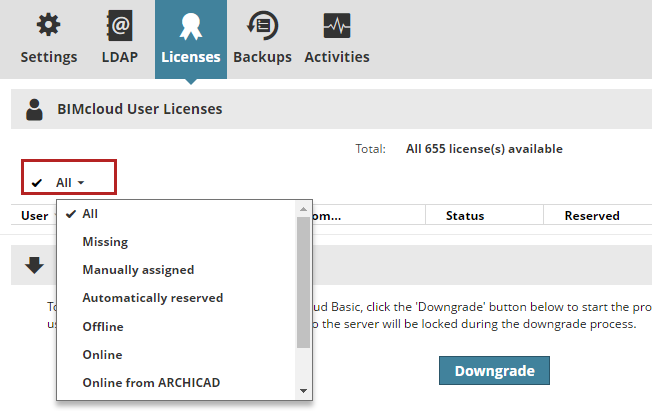Click the Licenses ribbon badge icon
Image resolution: width=652 pixels, height=411 pixels.
189,25
